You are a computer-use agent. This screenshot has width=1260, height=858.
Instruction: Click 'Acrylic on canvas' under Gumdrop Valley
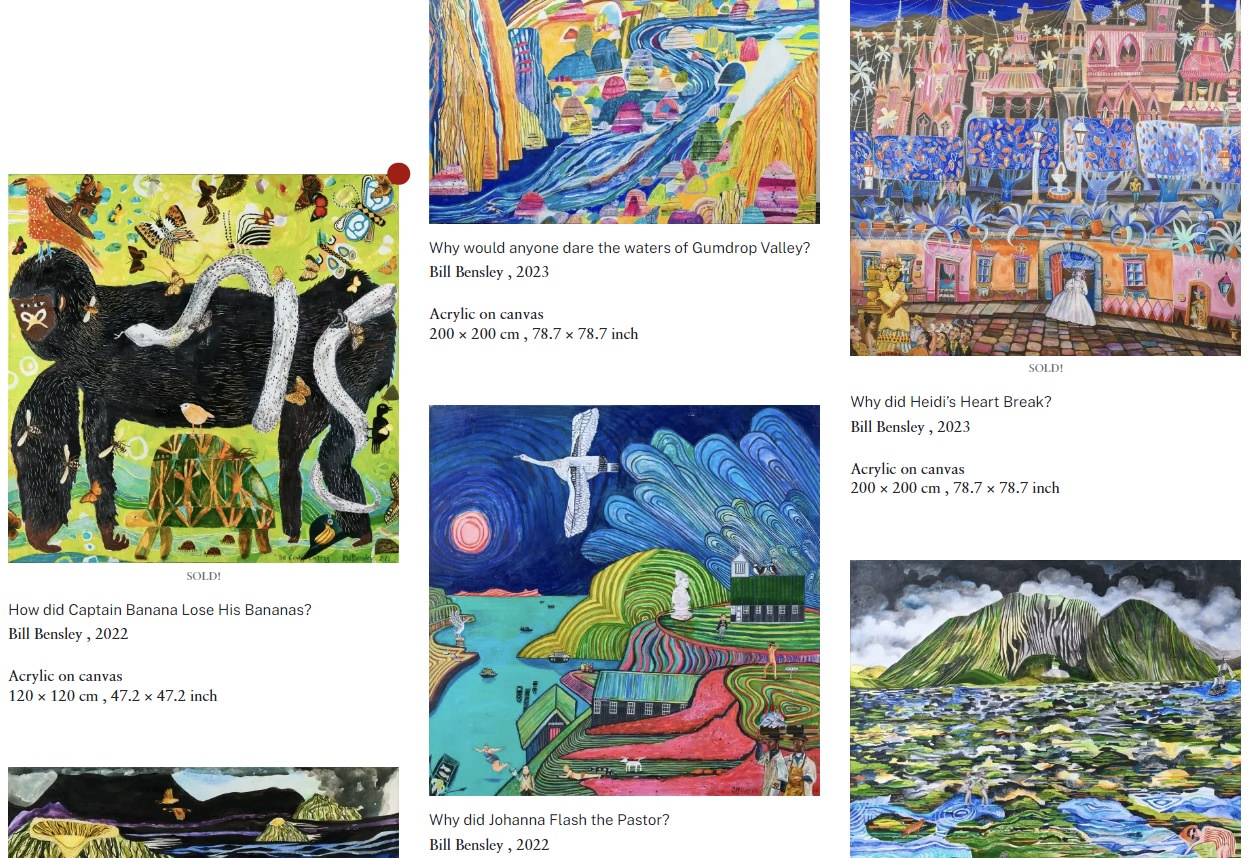coord(486,314)
